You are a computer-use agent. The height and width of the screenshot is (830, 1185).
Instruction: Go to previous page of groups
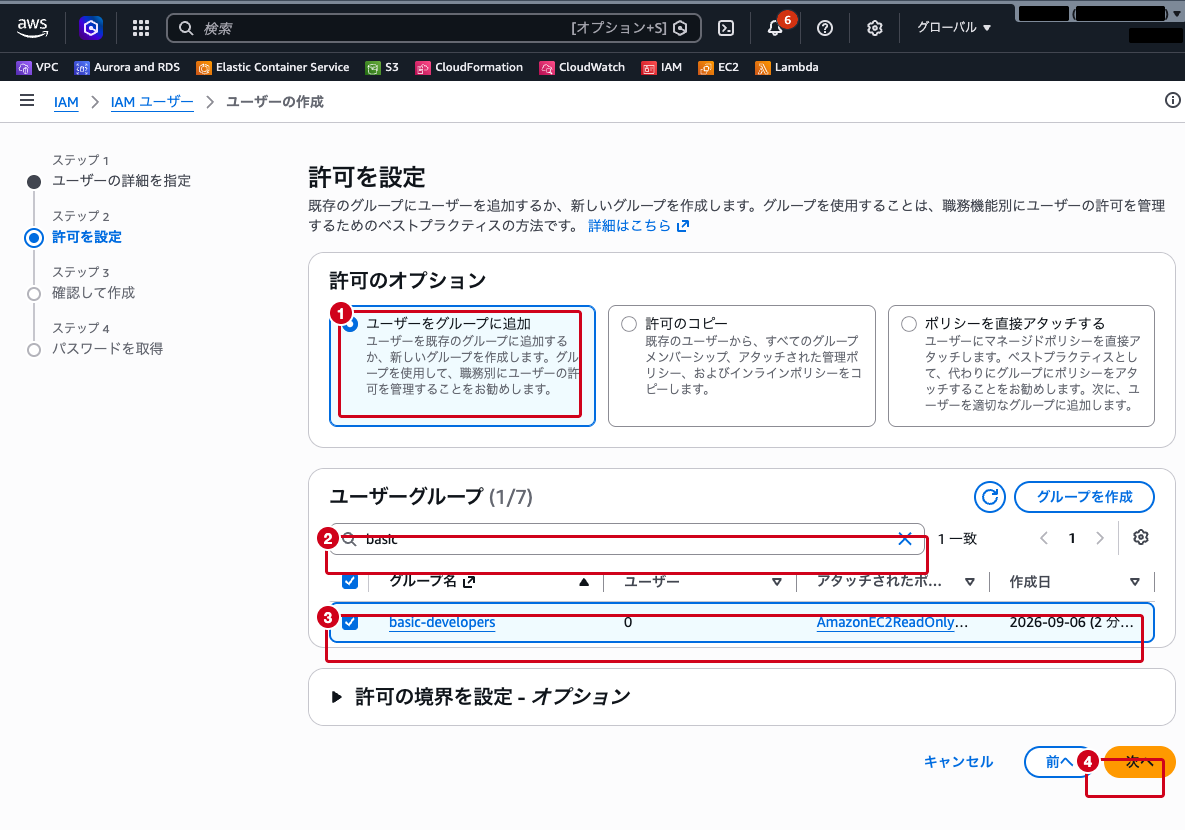pyautogui.click(x=1044, y=538)
